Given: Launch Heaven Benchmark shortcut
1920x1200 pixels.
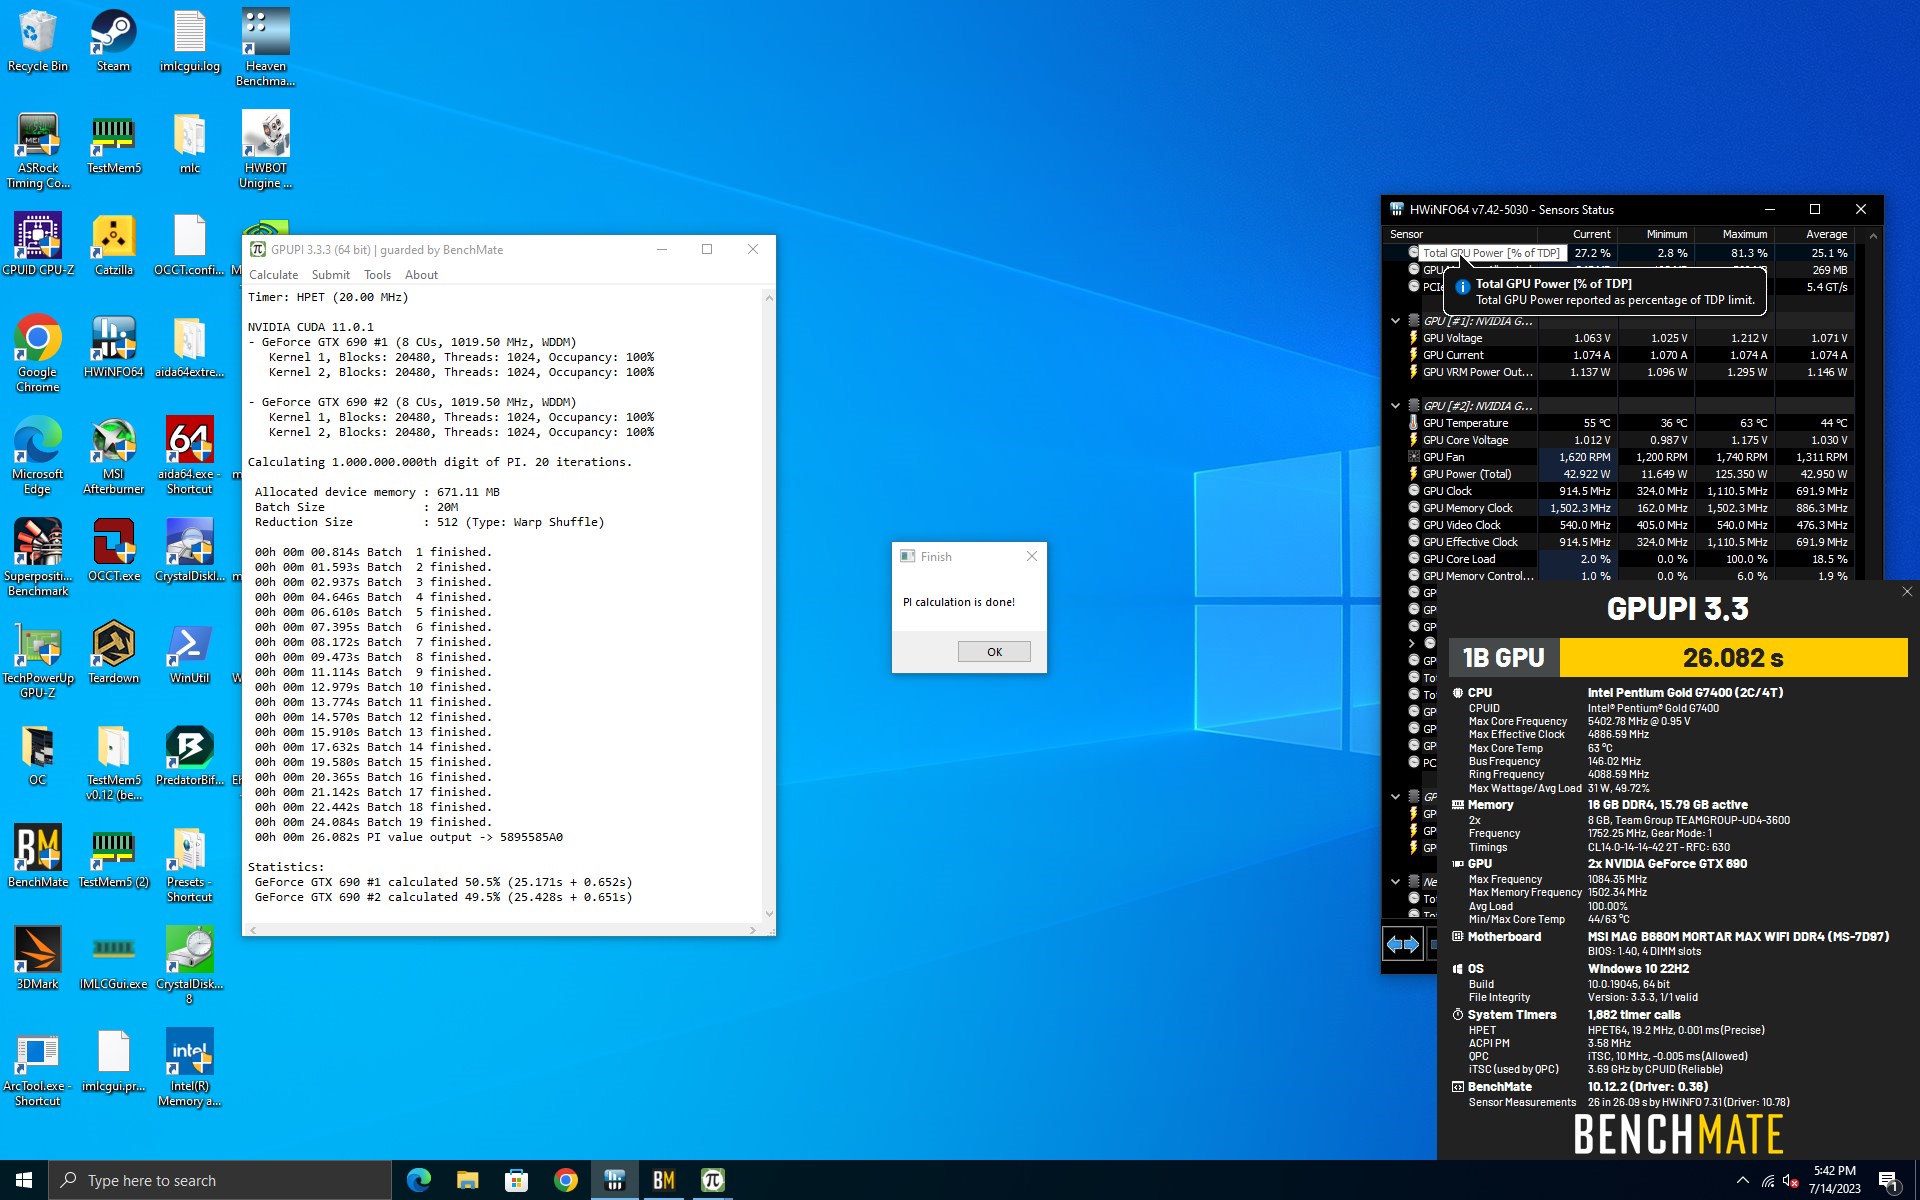Looking at the screenshot, I should pos(265,48).
